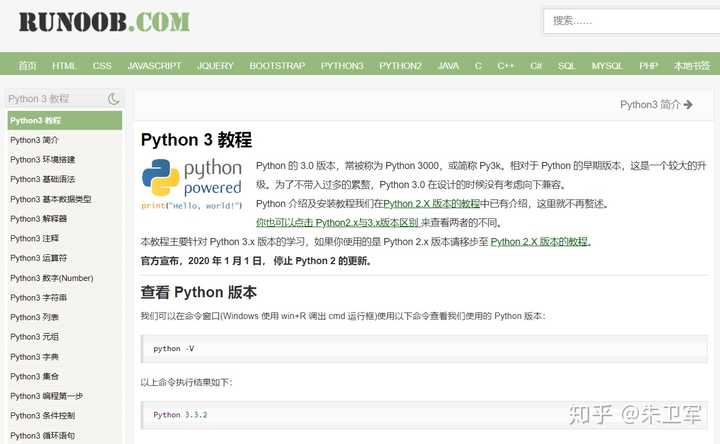720x444 pixels.
Task: Open Python3 基本数据类型 in the sidebar
Action: [51, 199]
